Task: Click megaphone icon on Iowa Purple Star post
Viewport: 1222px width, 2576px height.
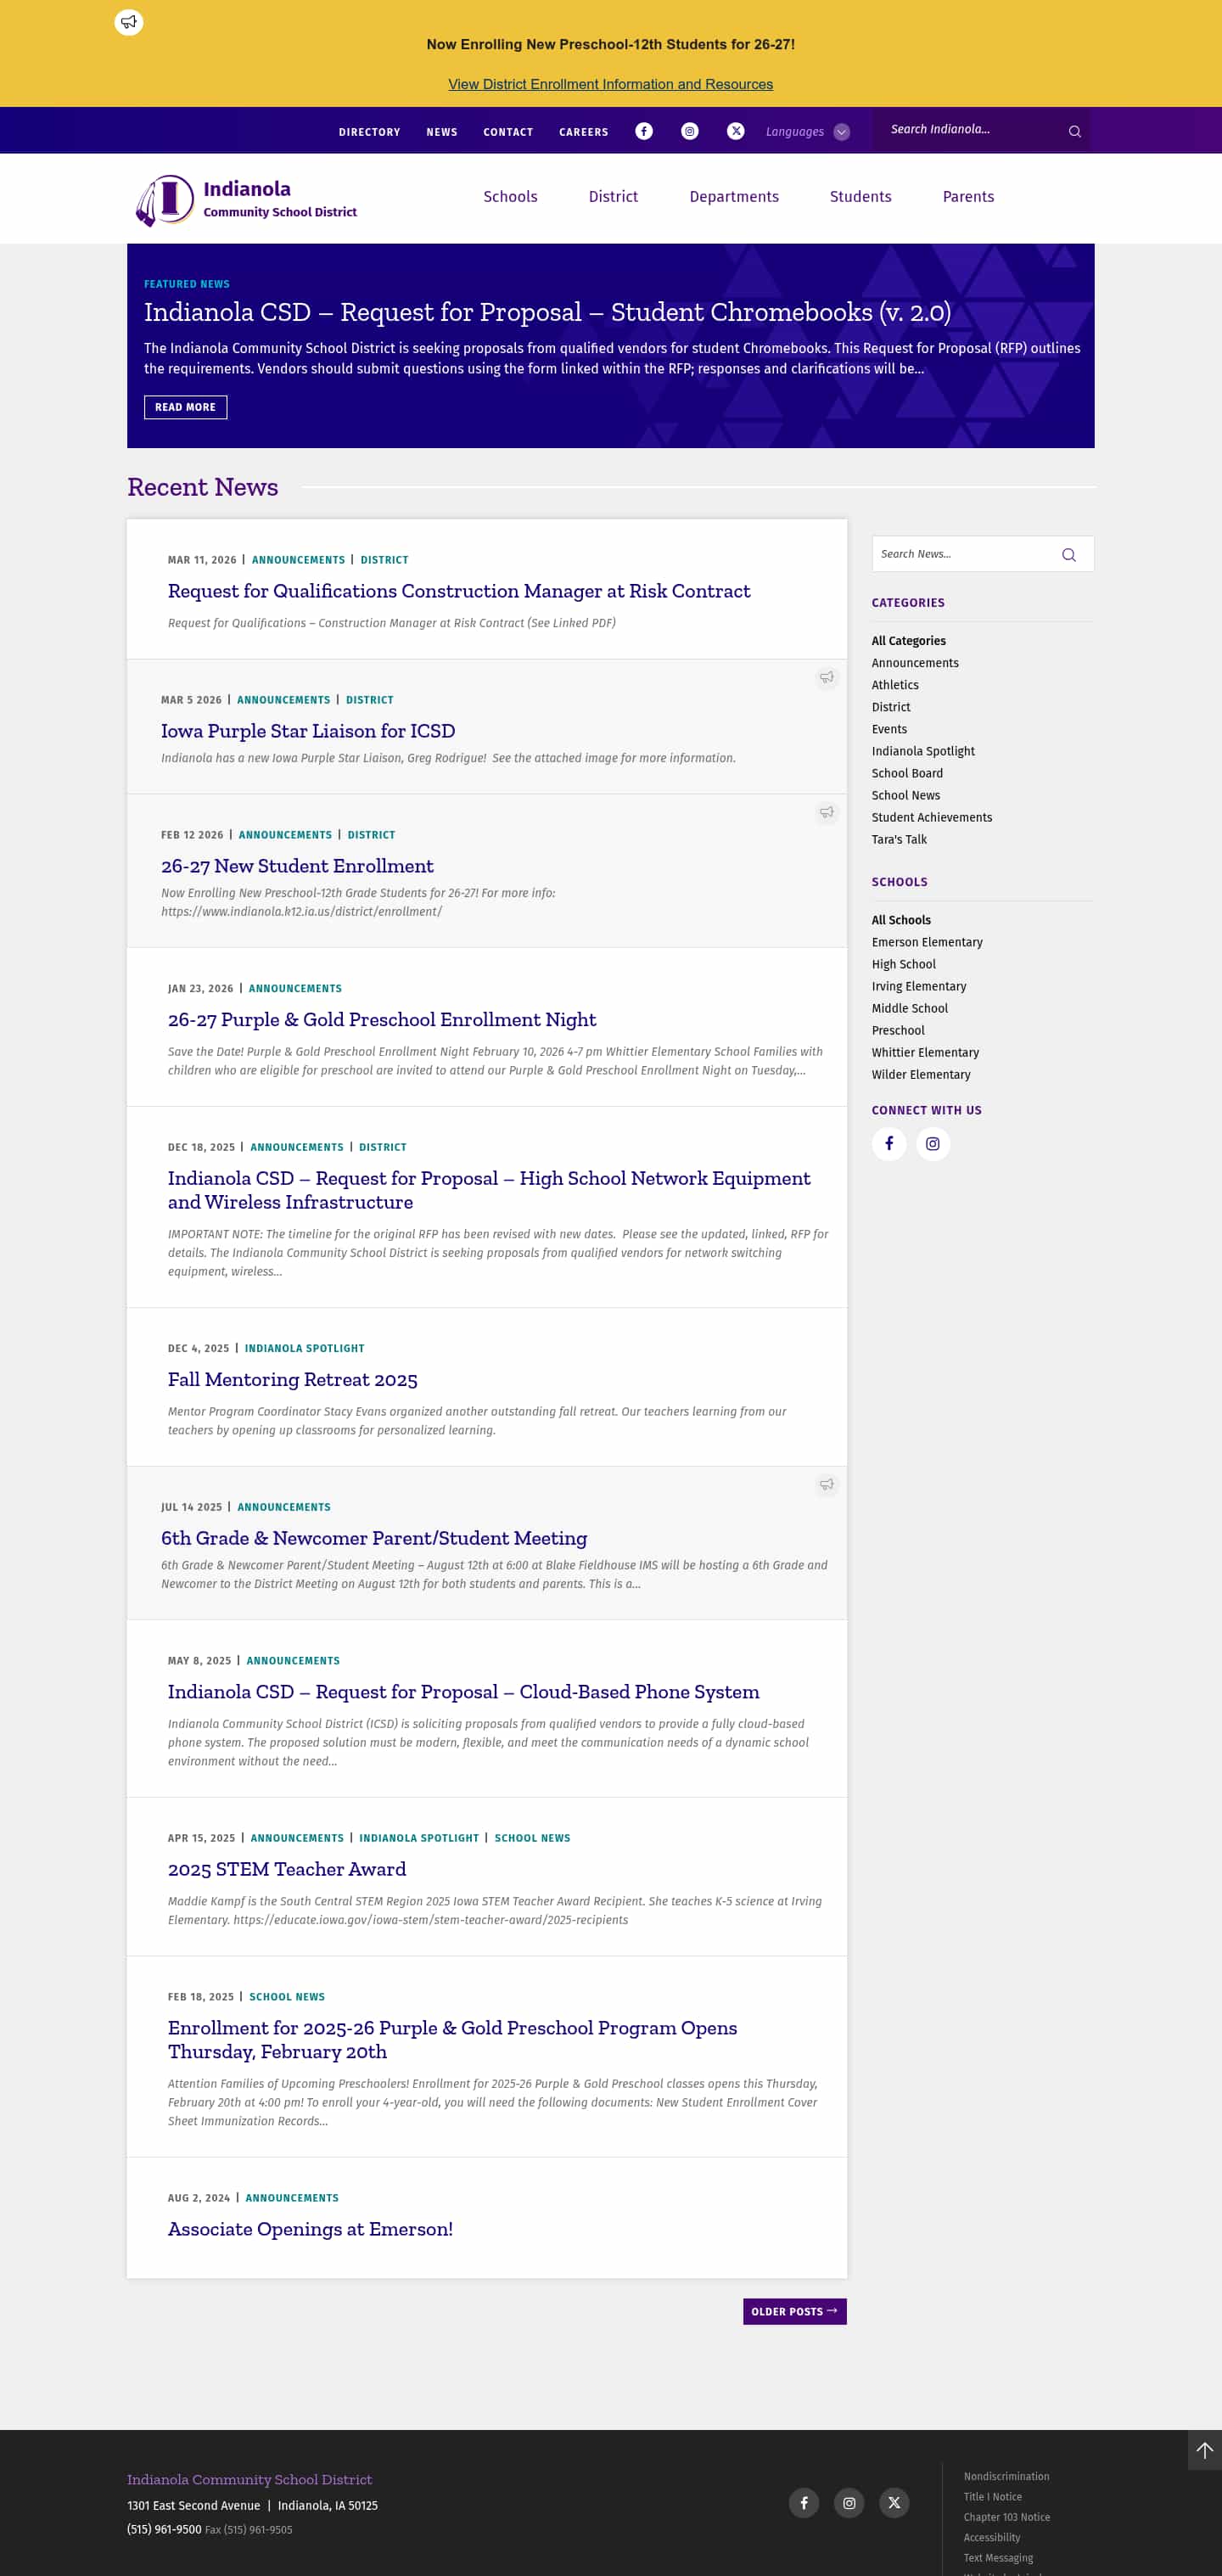Action: (x=826, y=677)
